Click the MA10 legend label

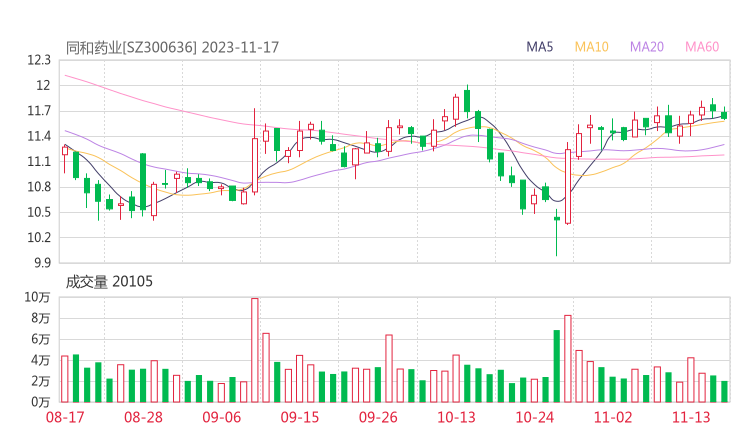(591, 47)
